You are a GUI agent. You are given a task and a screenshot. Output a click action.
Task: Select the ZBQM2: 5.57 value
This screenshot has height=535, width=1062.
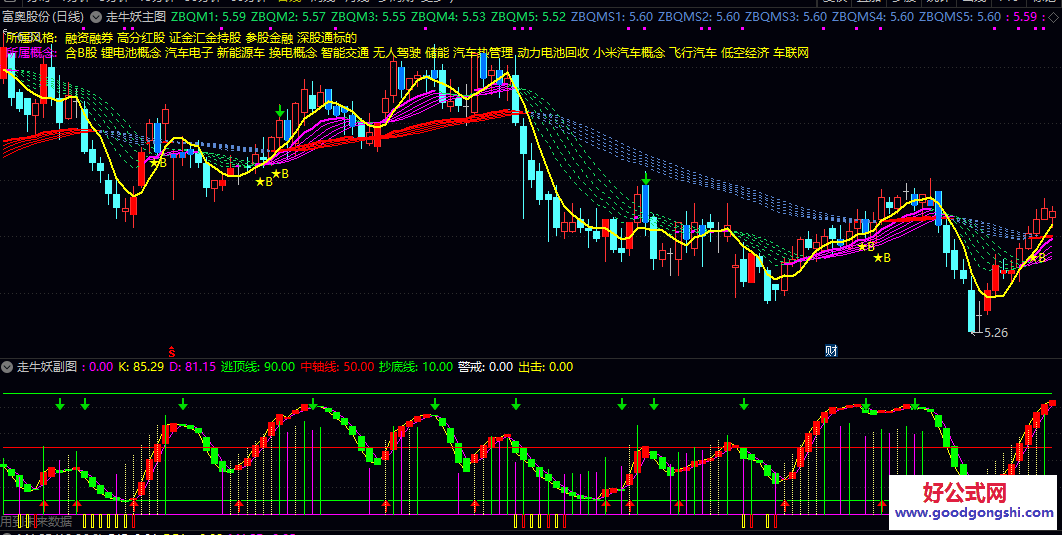tap(289, 16)
